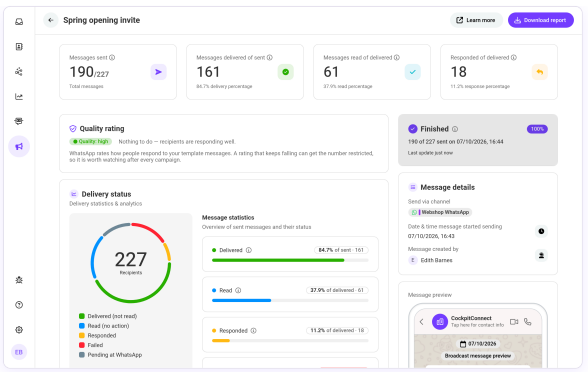Open the inbox icon in sidebar
The width and height of the screenshot is (588, 372).
(x=19, y=22)
